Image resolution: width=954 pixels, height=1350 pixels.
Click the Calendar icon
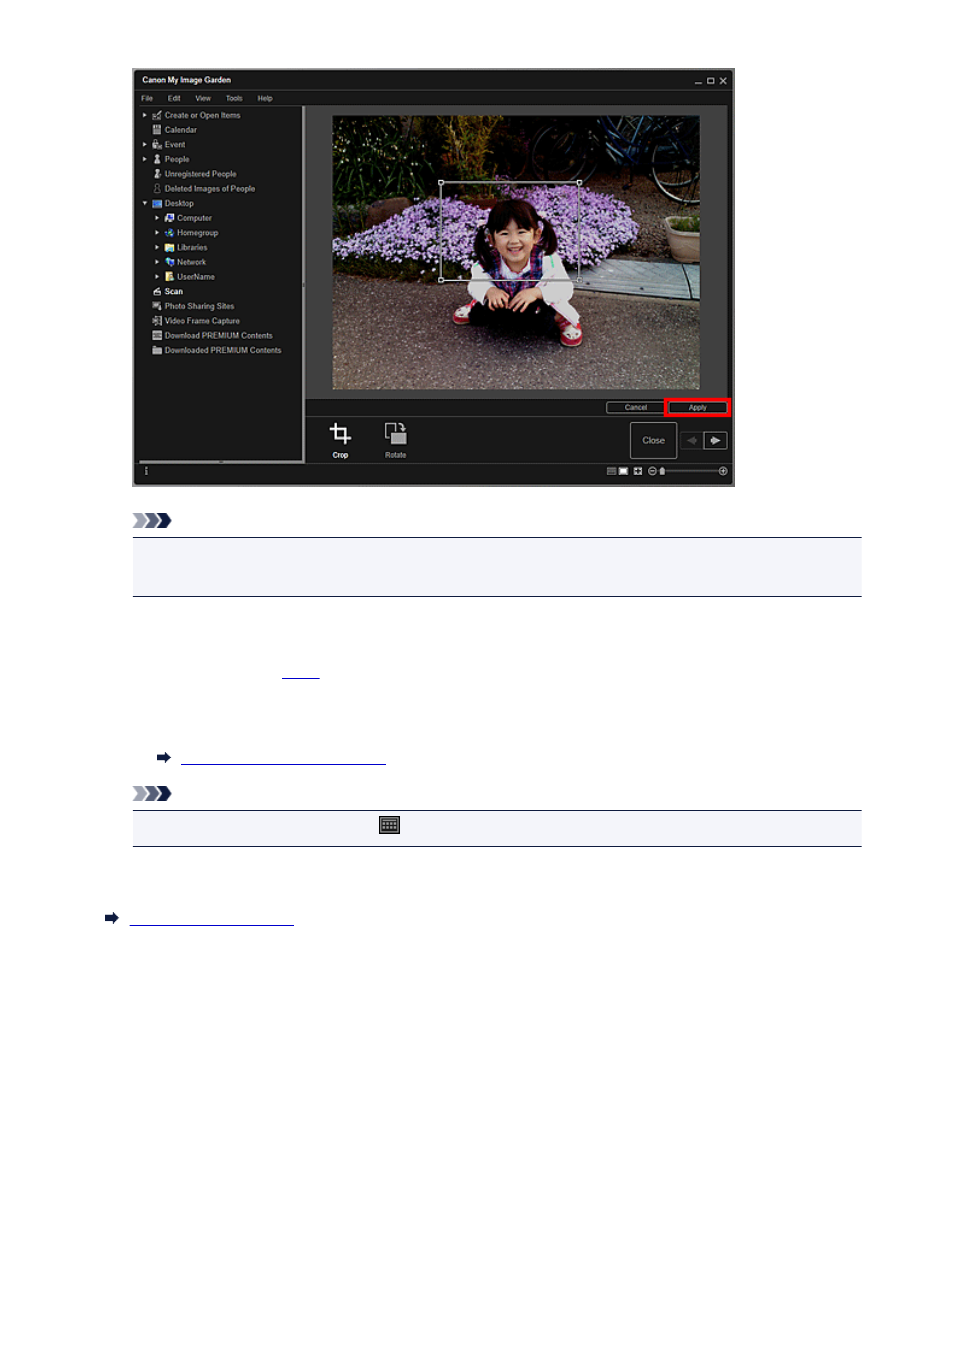coord(157,130)
